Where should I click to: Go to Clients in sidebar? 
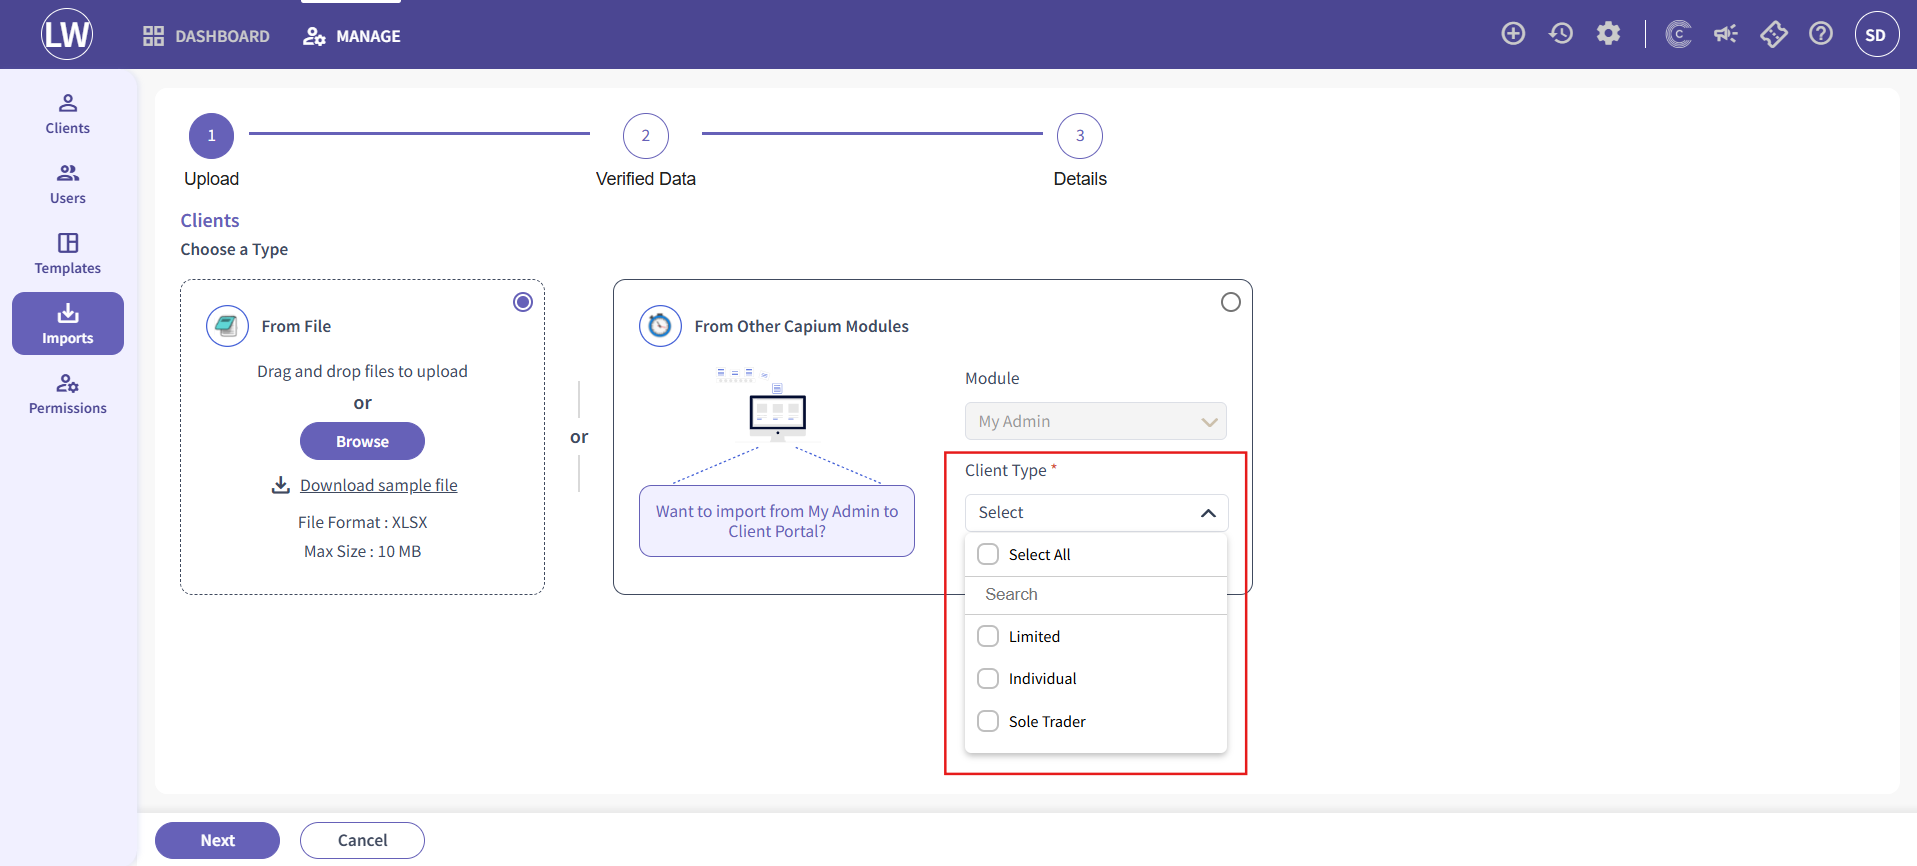(x=68, y=114)
